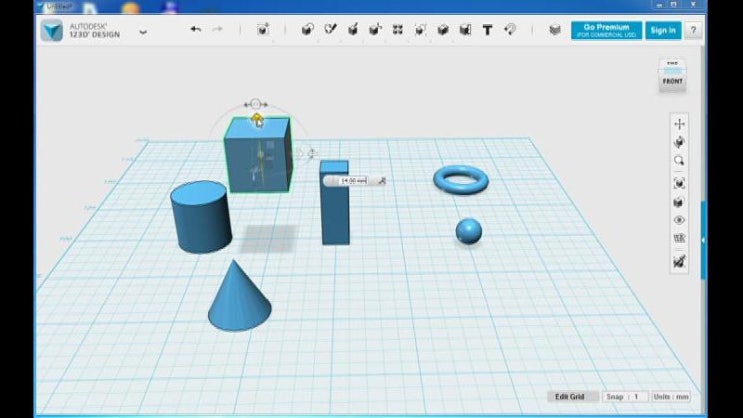Click the TOP face of view cube
The width and height of the screenshot is (743, 418).
point(672,64)
